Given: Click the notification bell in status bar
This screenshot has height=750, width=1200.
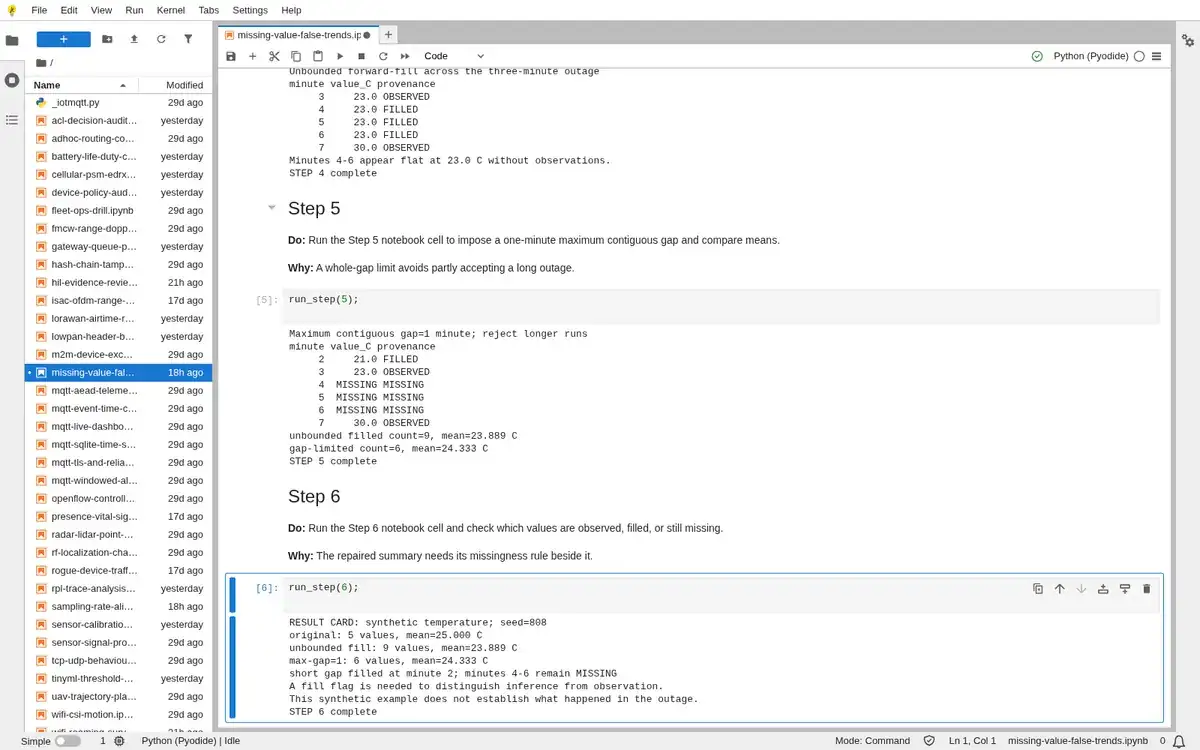Looking at the screenshot, I should [x=1179, y=741].
